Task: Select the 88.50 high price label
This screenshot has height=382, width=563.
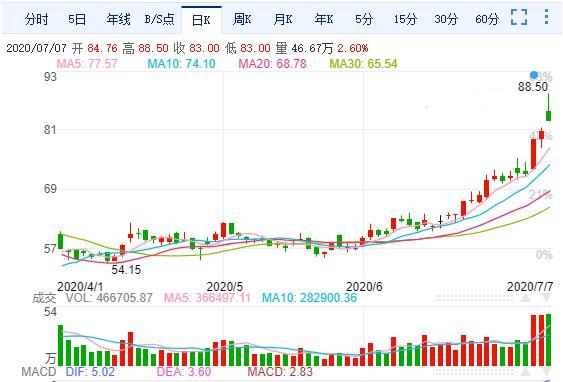Action: coord(533,87)
